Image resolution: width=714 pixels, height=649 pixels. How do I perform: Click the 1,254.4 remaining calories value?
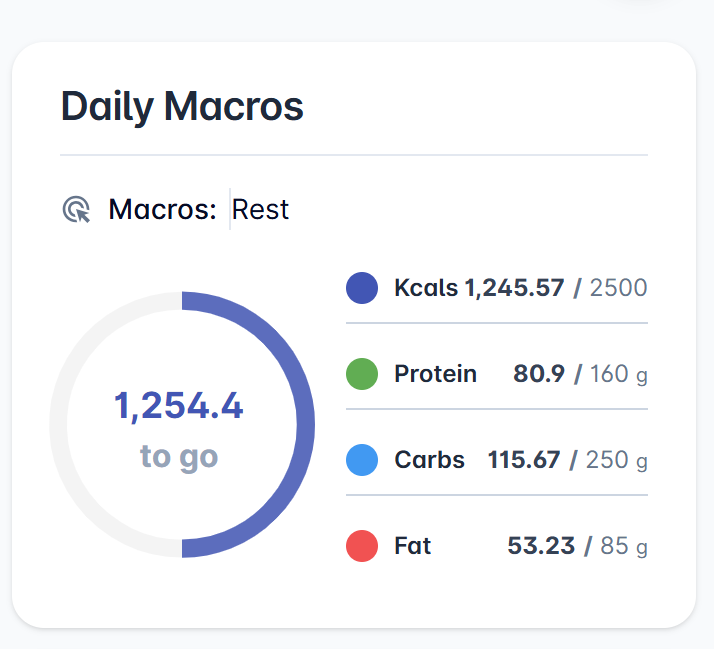178,406
